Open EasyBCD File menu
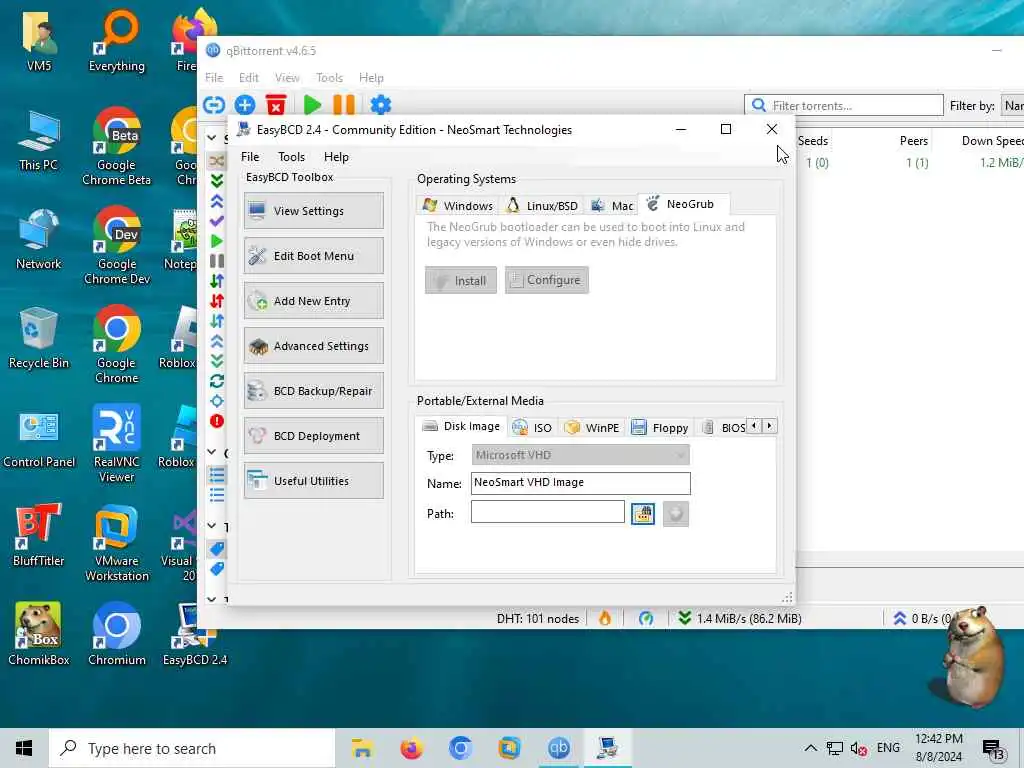The width and height of the screenshot is (1024, 768). click(x=250, y=157)
